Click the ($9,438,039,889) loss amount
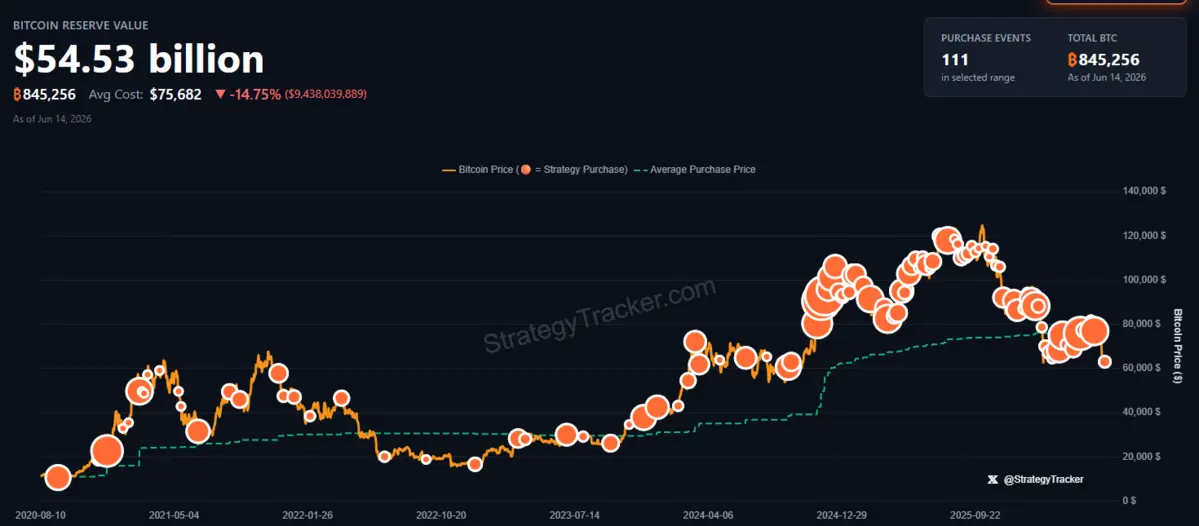The image size is (1199, 526). (x=326, y=95)
